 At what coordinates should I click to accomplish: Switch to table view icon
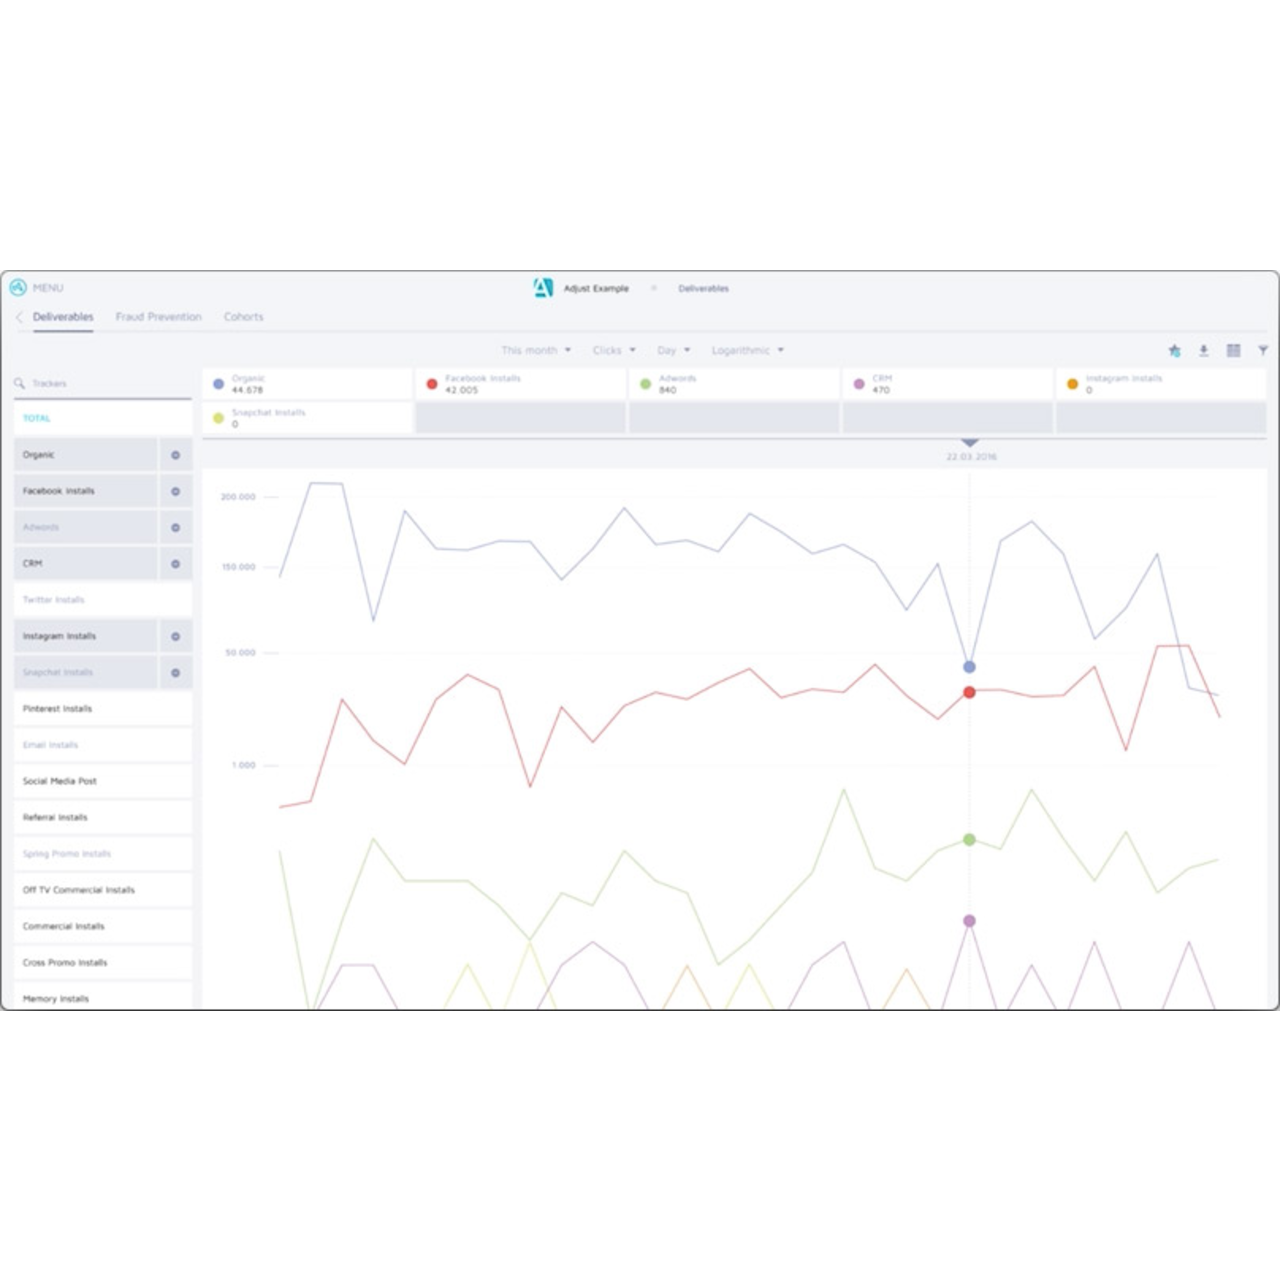[1234, 351]
